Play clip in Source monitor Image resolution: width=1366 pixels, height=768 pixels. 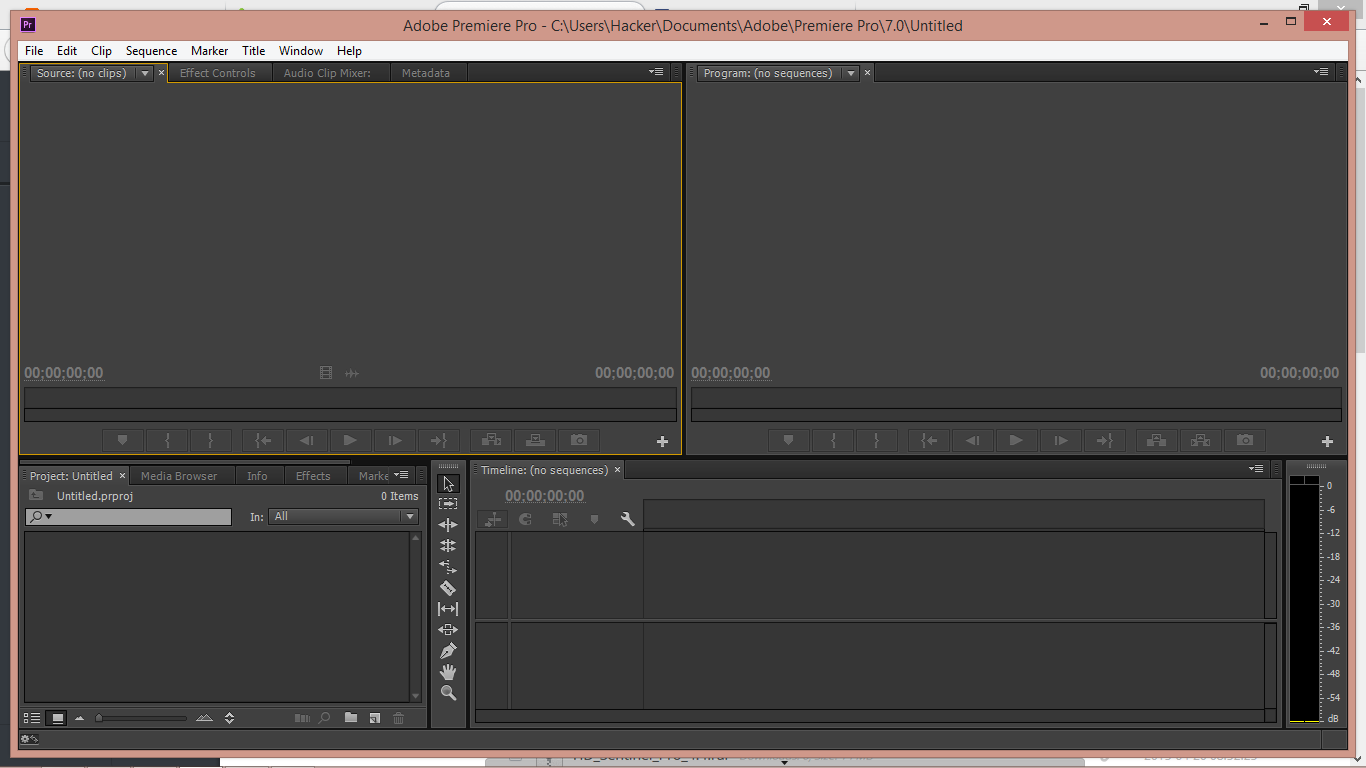[x=350, y=440]
